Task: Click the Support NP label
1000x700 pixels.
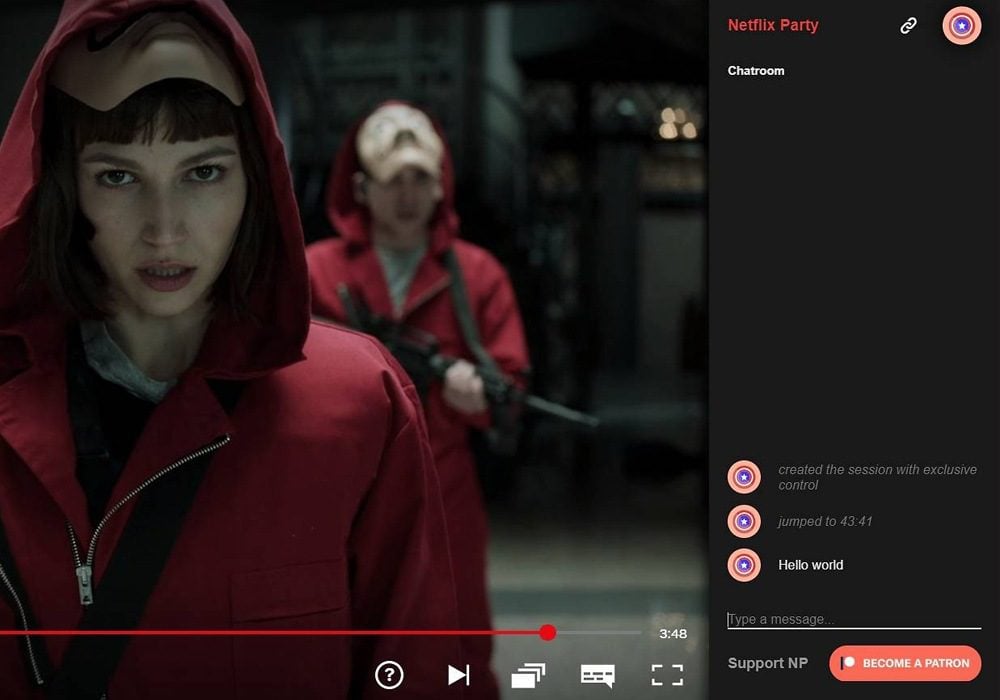Action: tap(768, 663)
